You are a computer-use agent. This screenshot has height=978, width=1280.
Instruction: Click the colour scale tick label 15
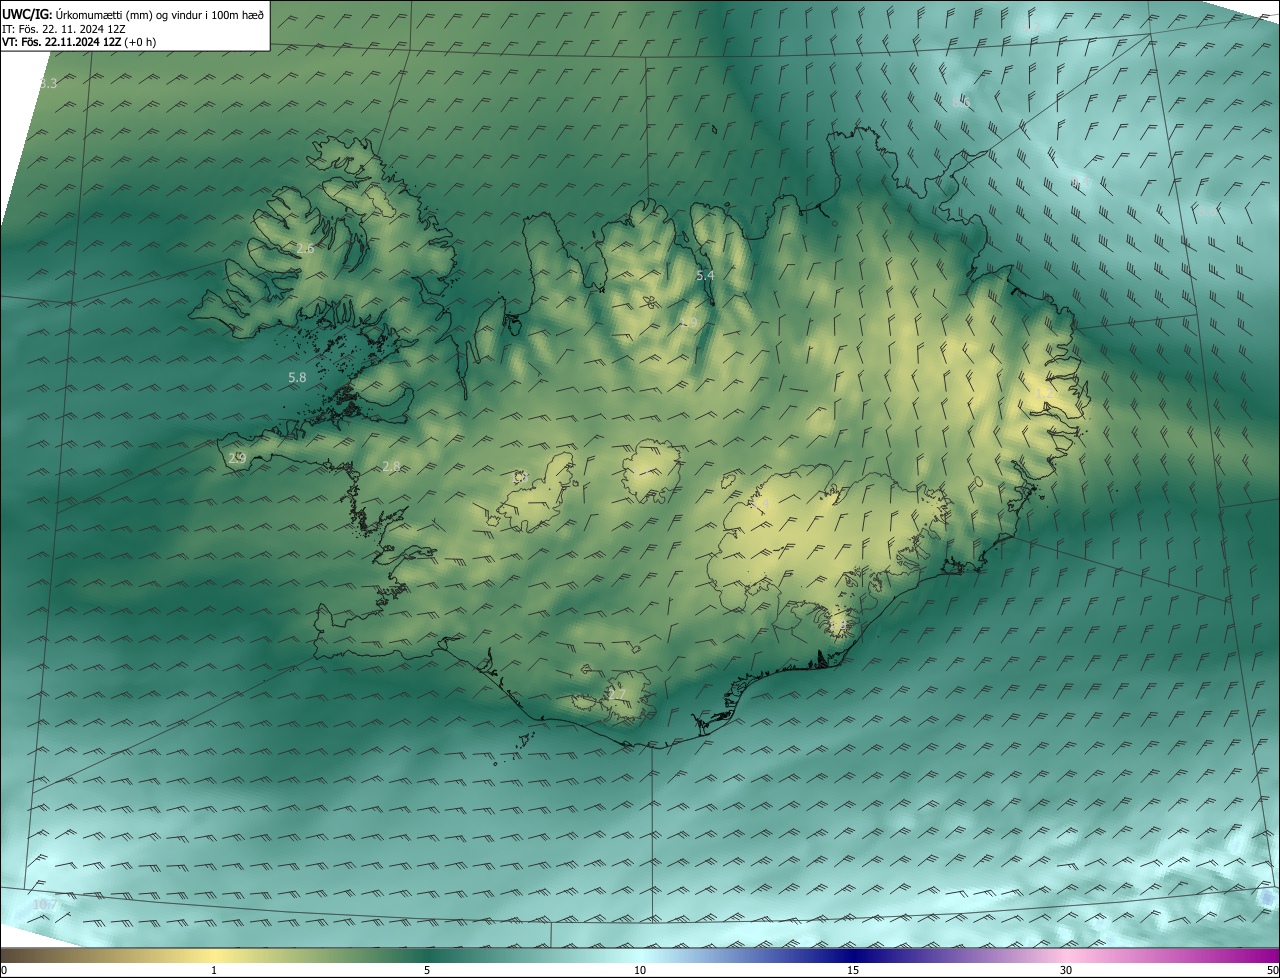point(853,970)
